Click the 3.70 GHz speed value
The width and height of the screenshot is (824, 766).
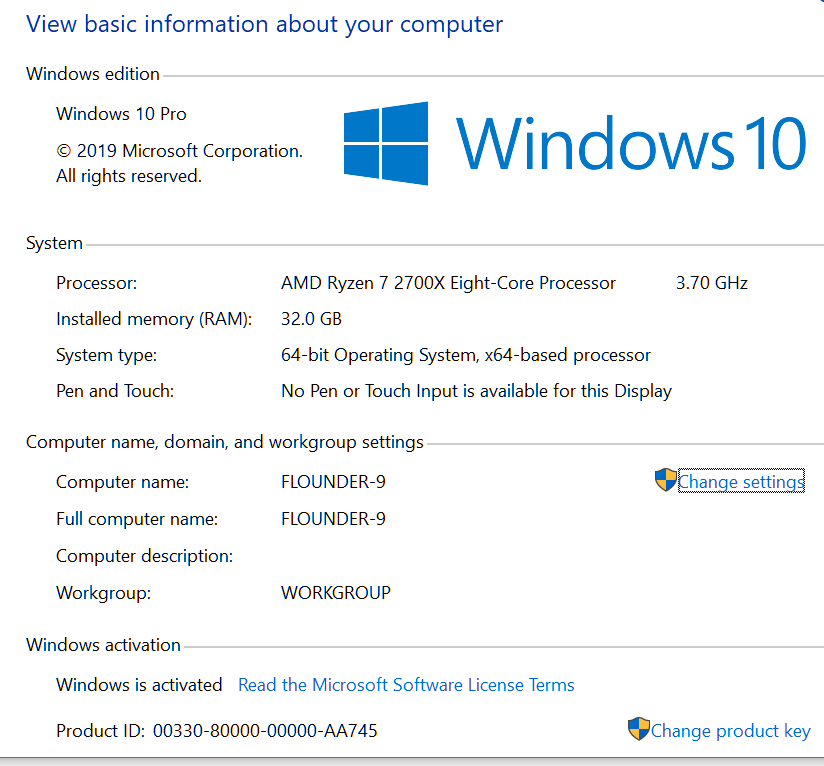(x=712, y=283)
